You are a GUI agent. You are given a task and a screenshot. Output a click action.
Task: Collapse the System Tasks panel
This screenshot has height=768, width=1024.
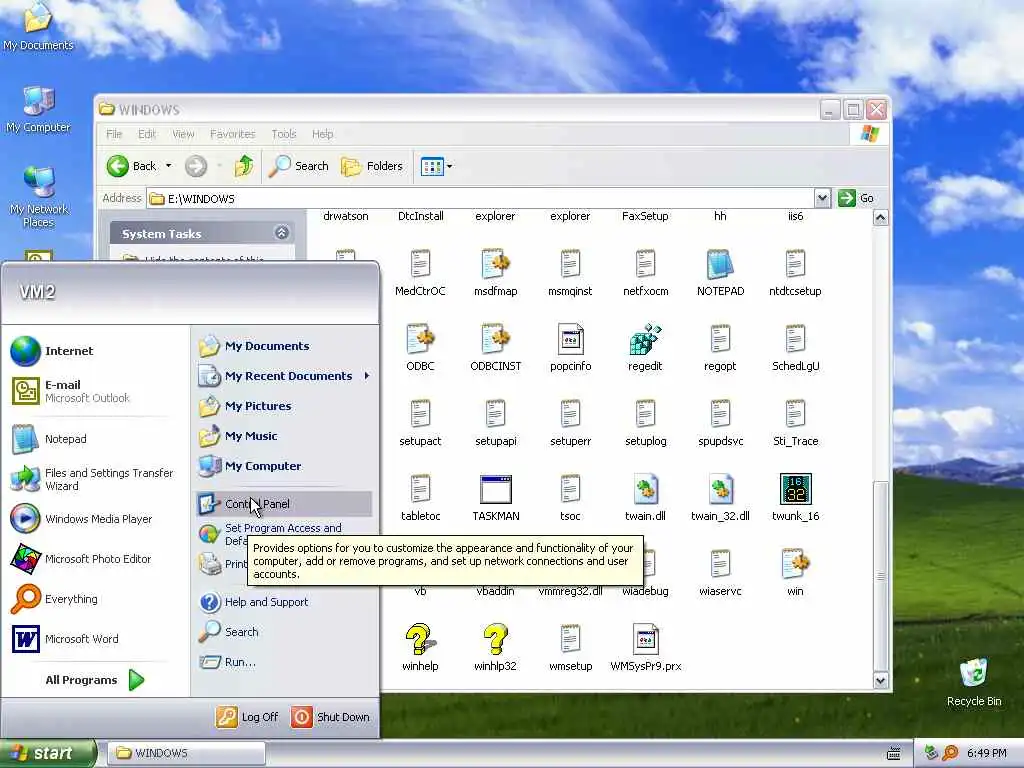point(281,232)
